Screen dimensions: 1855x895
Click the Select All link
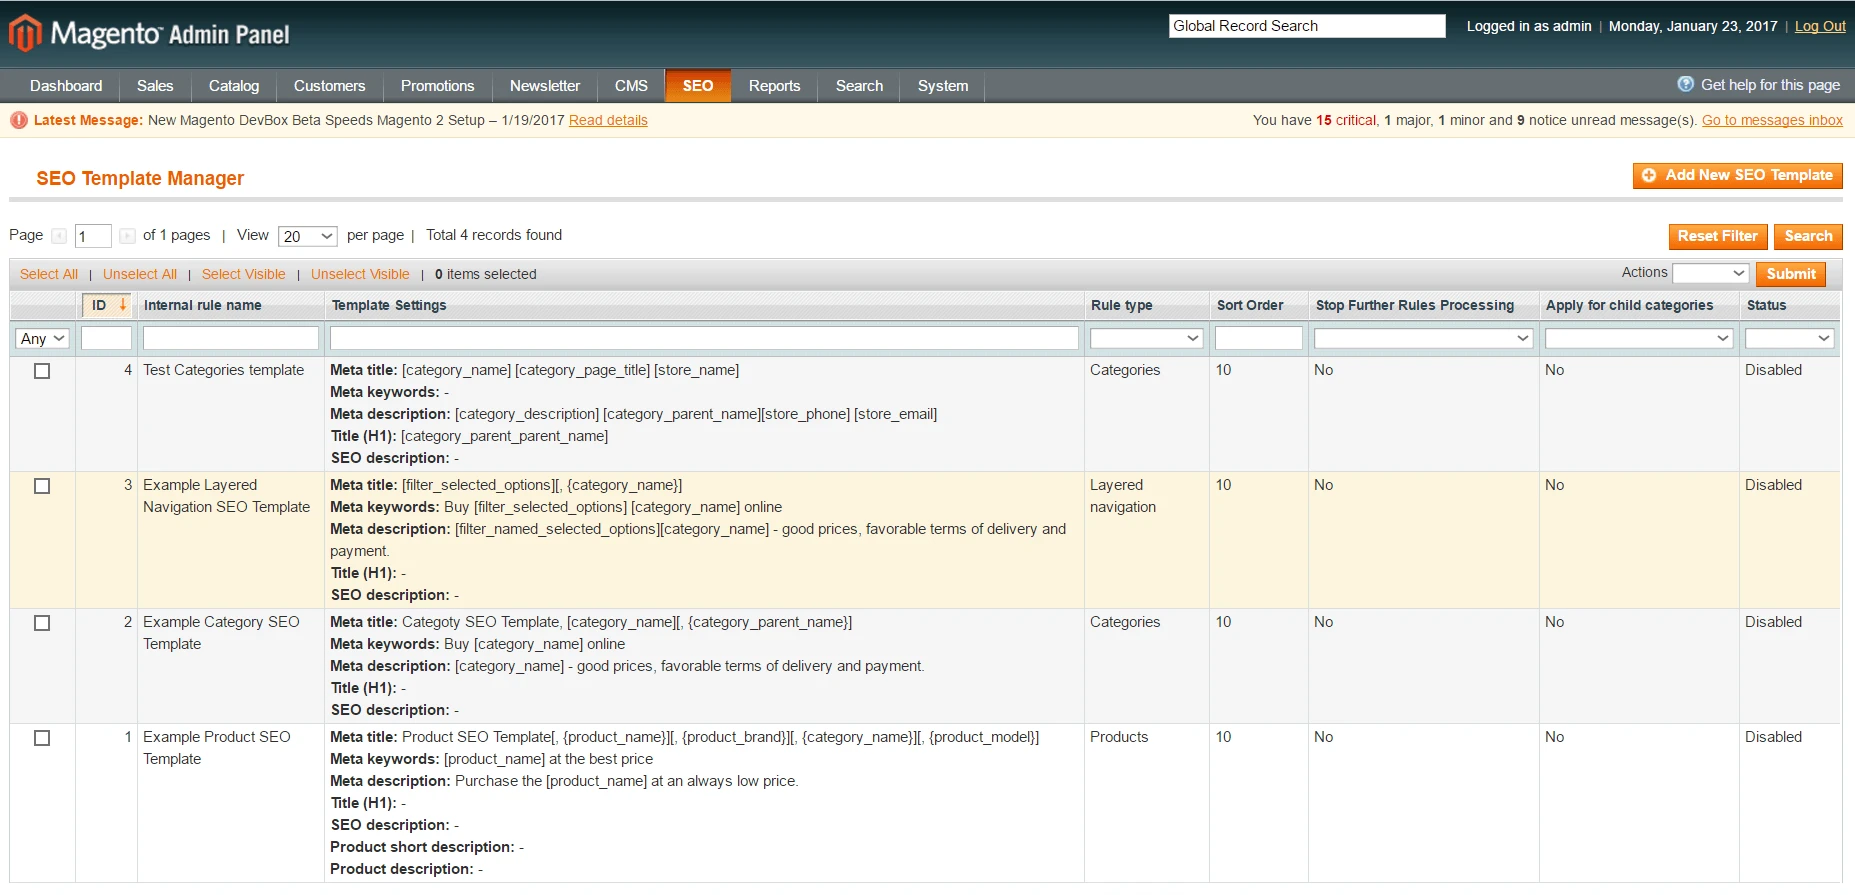tap(49, 274)
